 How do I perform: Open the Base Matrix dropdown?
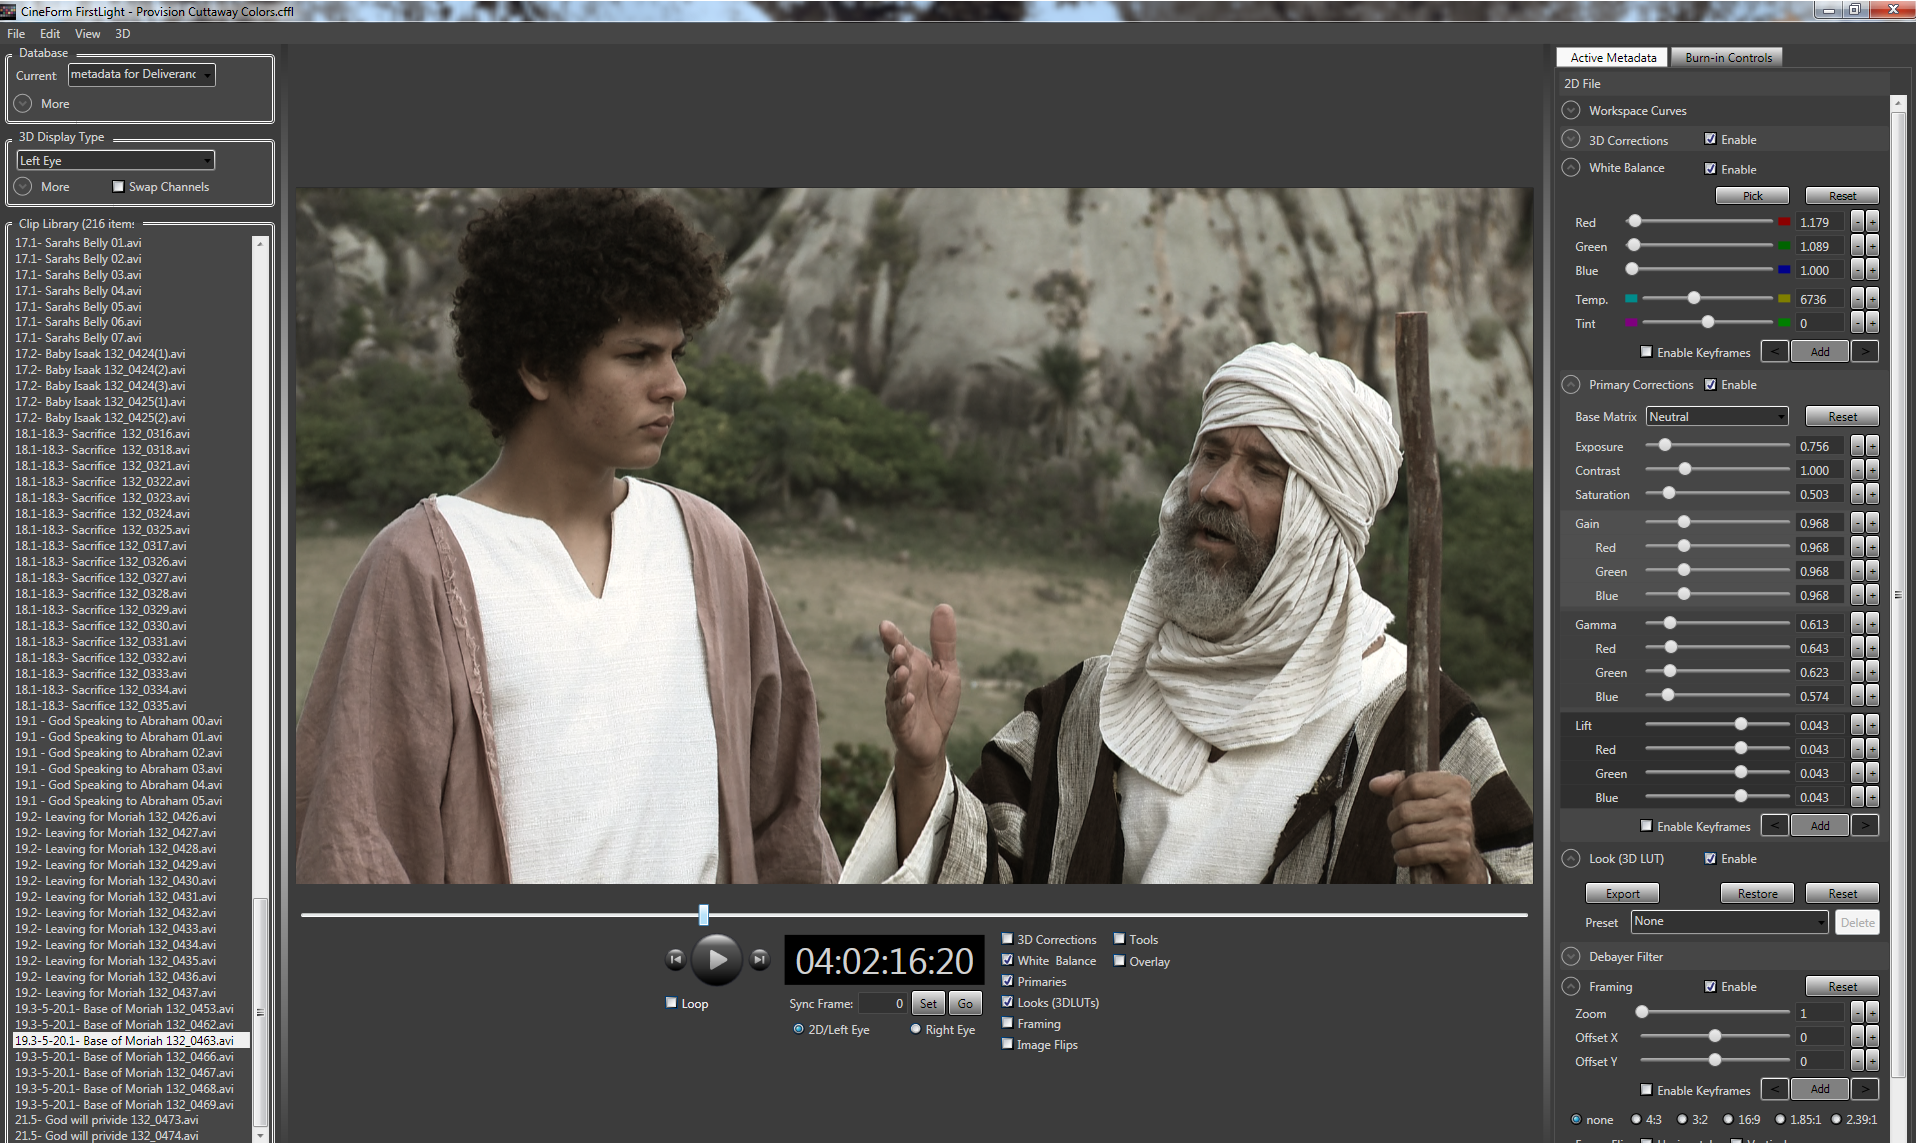coord(1716,417)
